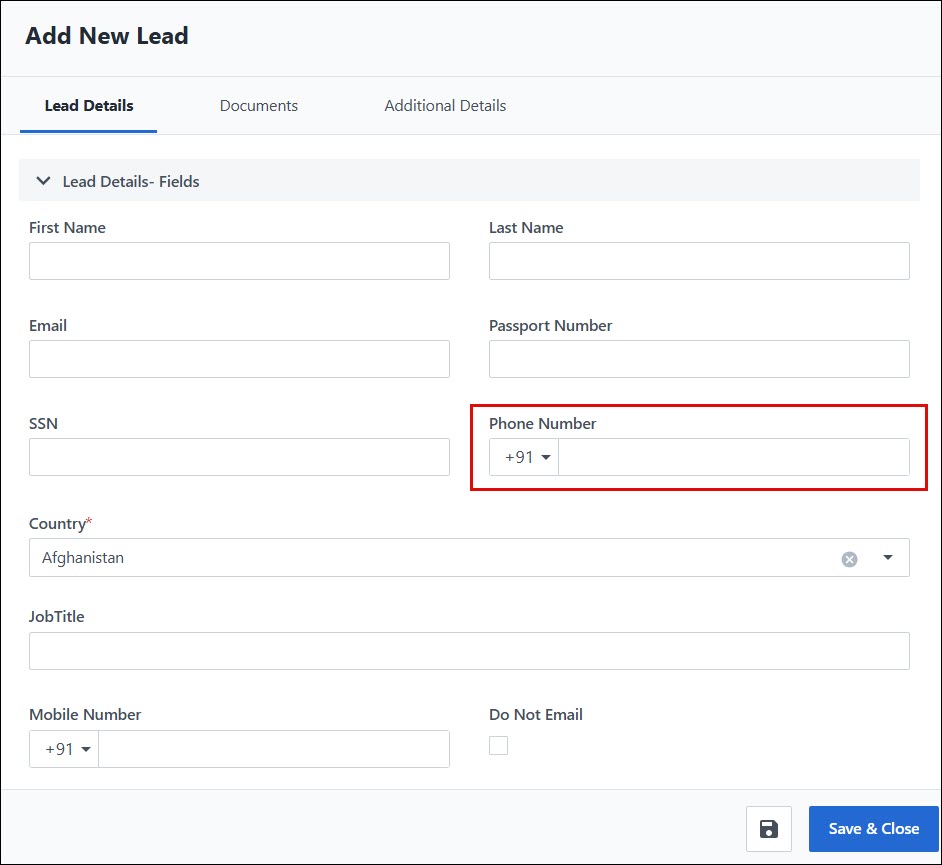Focus the SSN input field

click(239, 457)
